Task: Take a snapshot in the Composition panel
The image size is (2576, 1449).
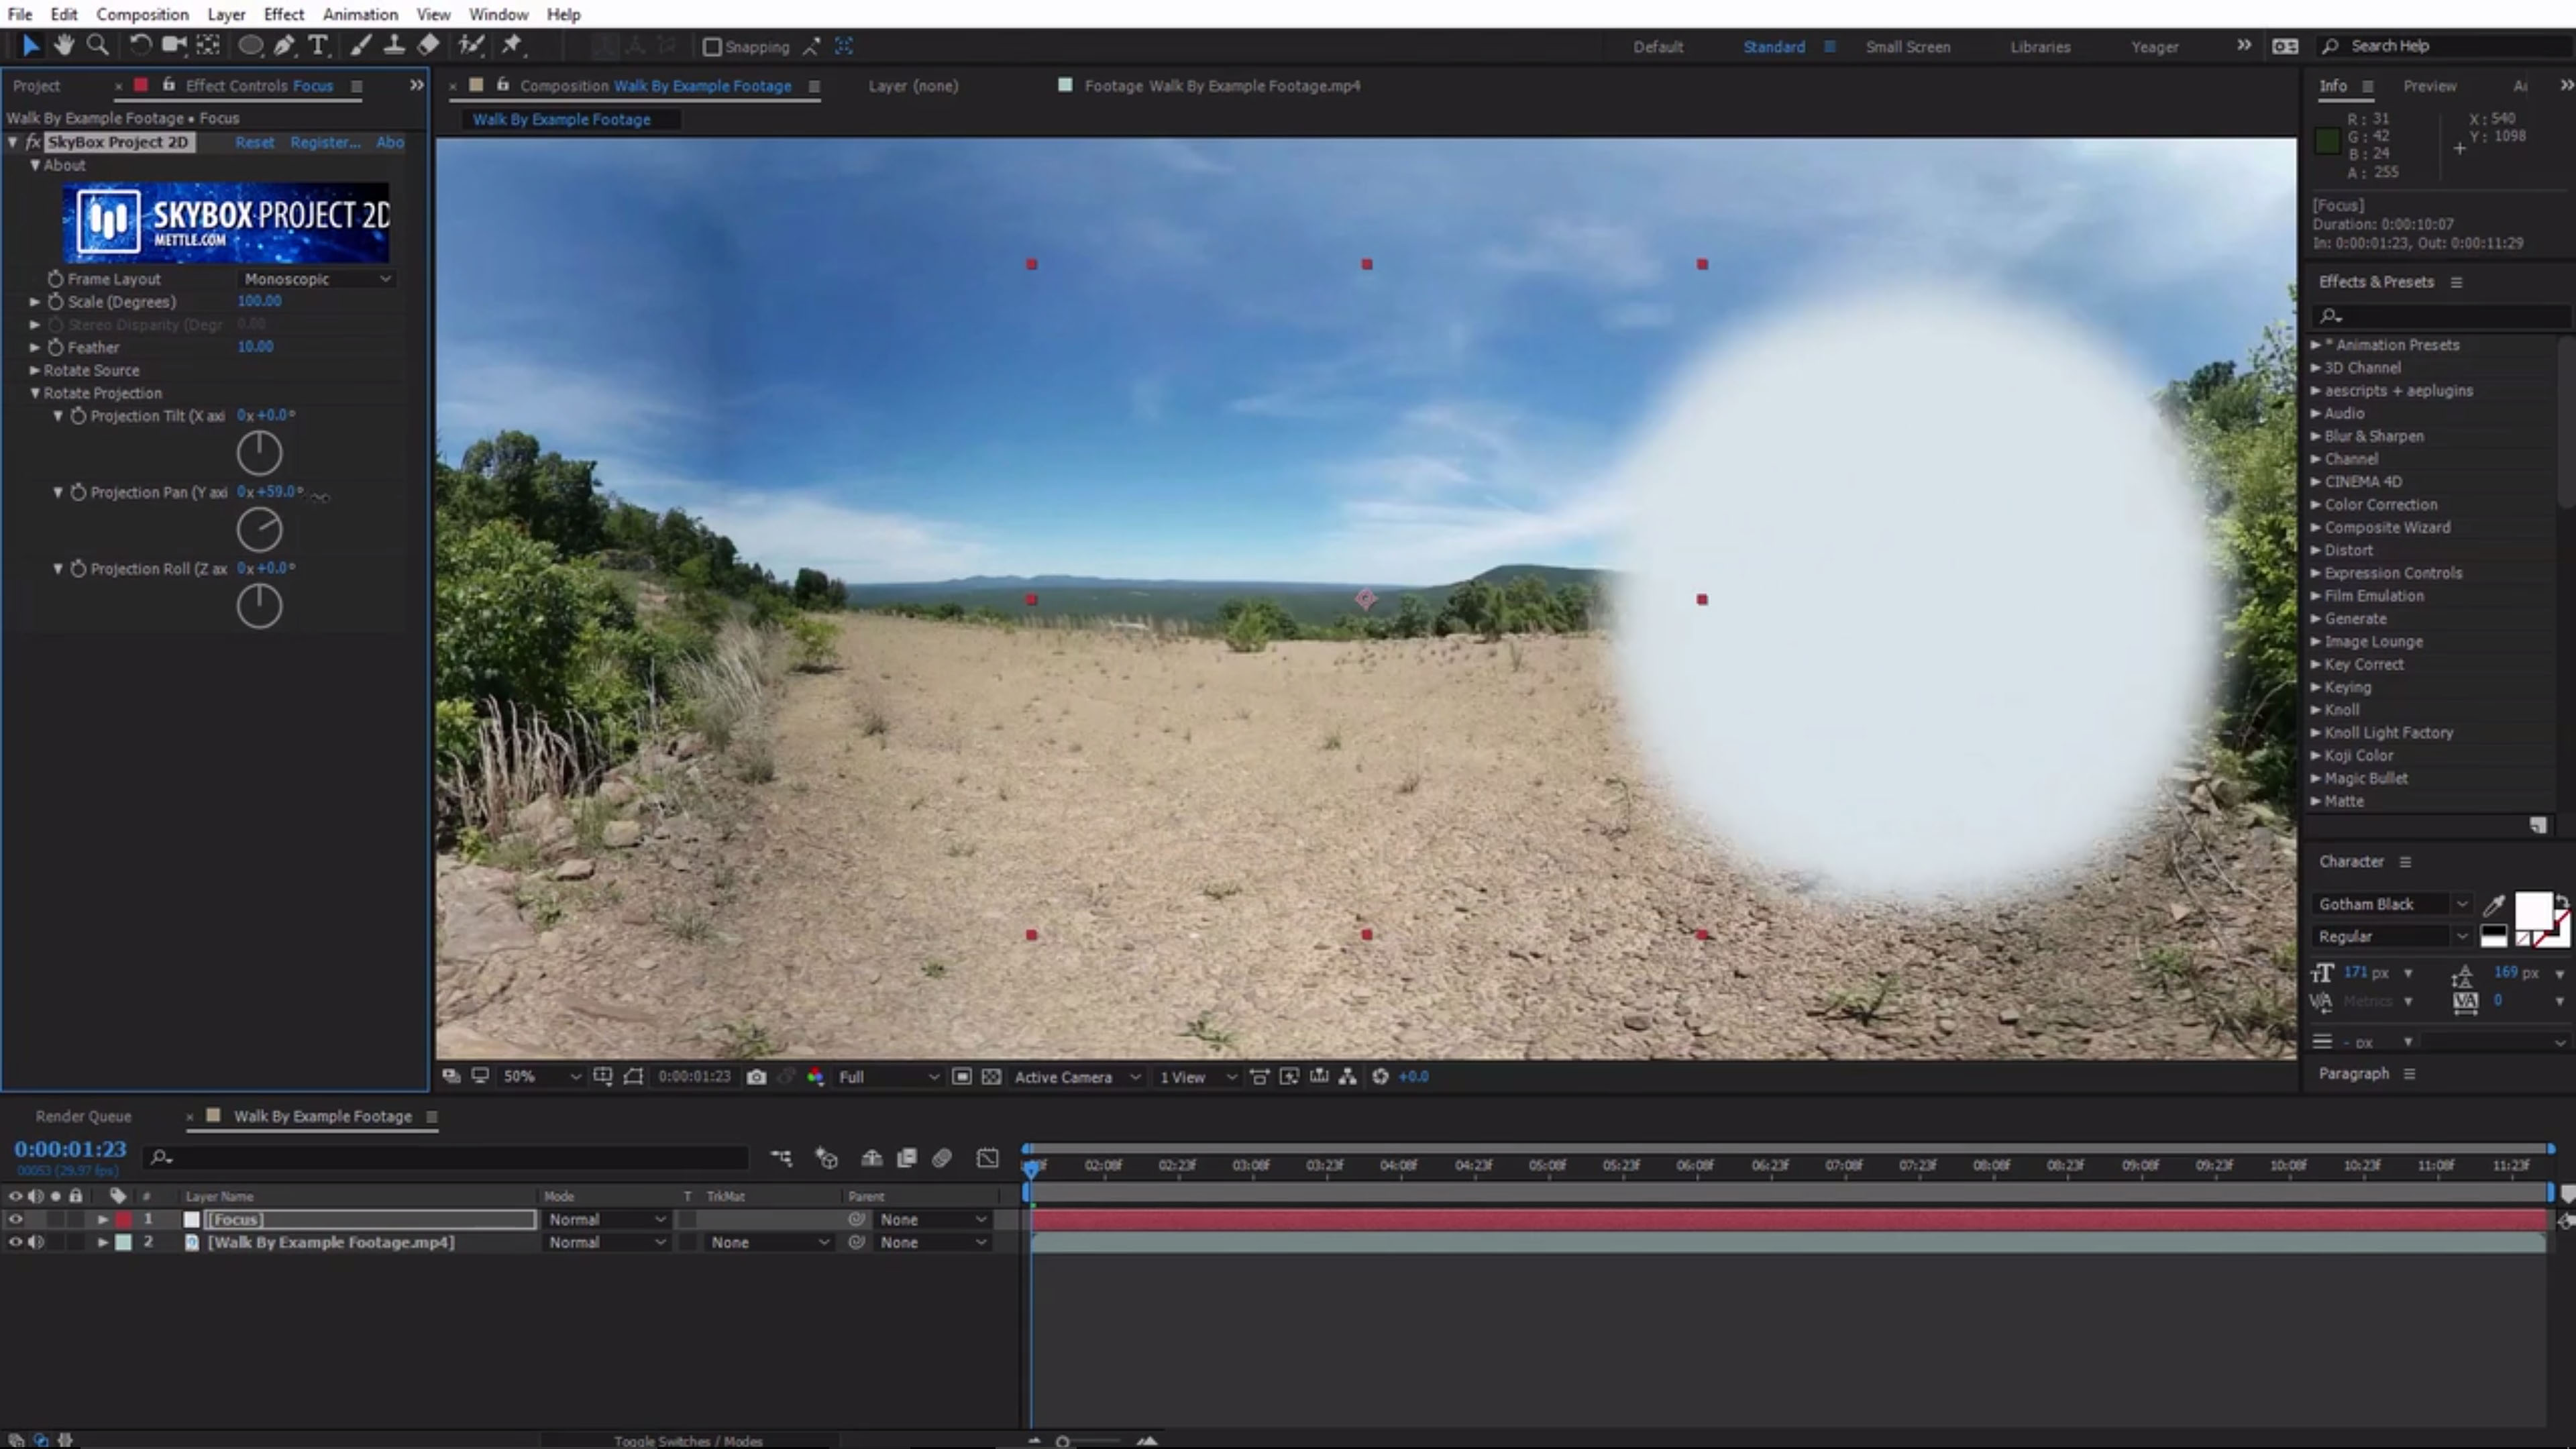Action: (757, 1076)
